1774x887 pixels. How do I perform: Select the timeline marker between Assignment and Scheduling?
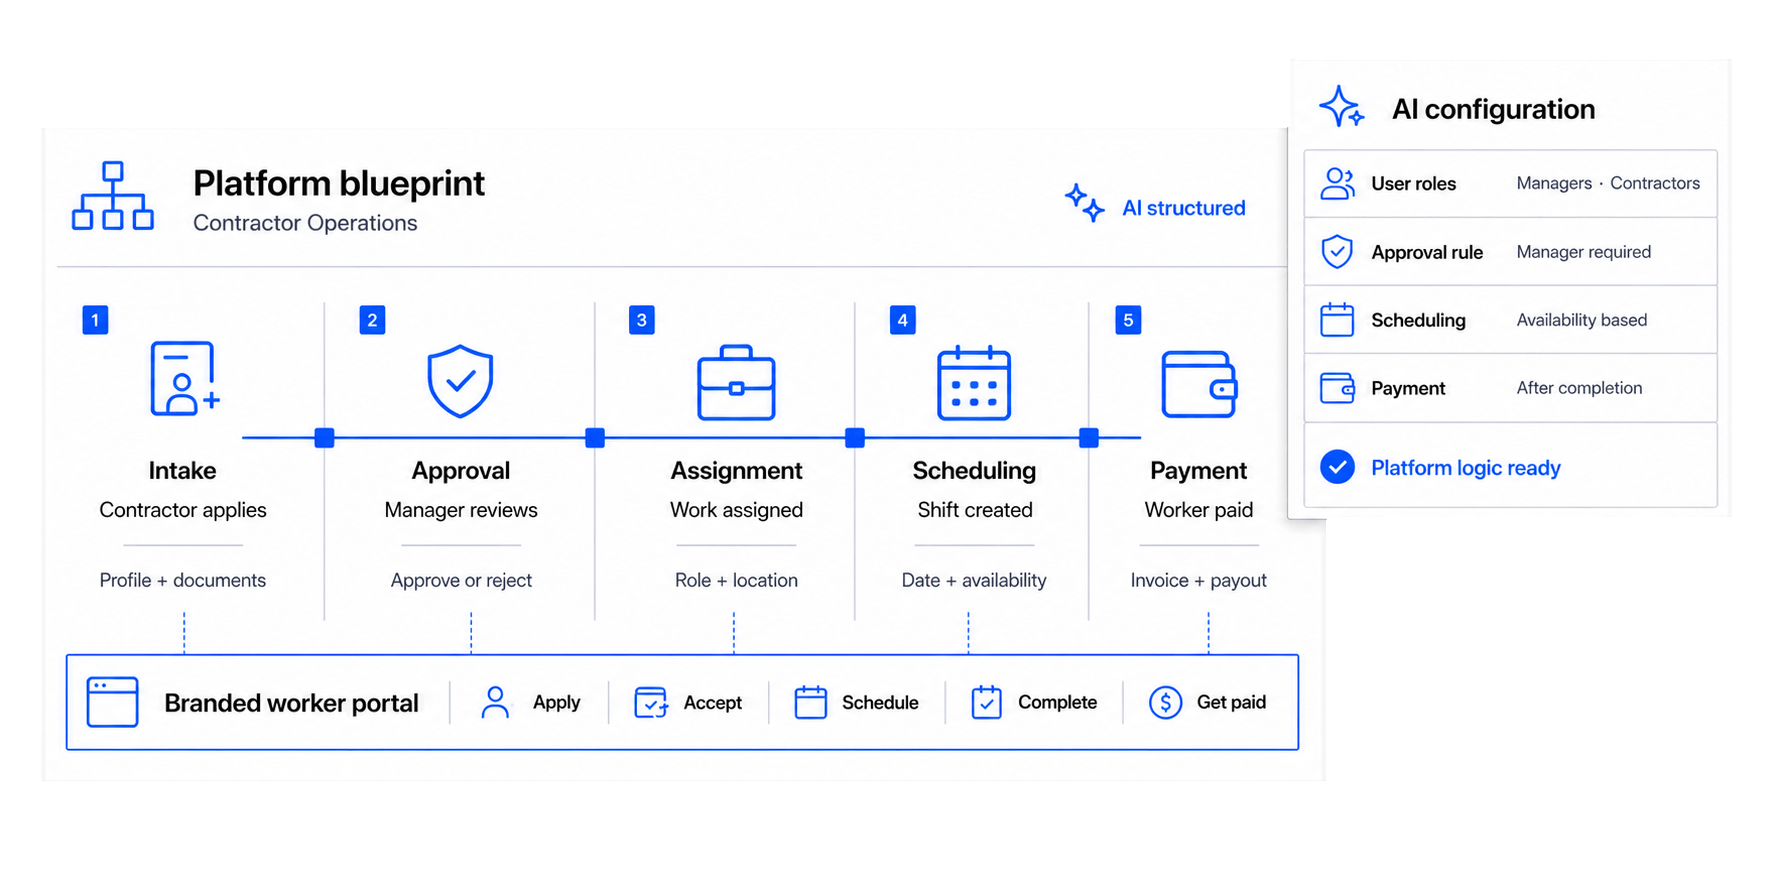click(x=855, y=437)
